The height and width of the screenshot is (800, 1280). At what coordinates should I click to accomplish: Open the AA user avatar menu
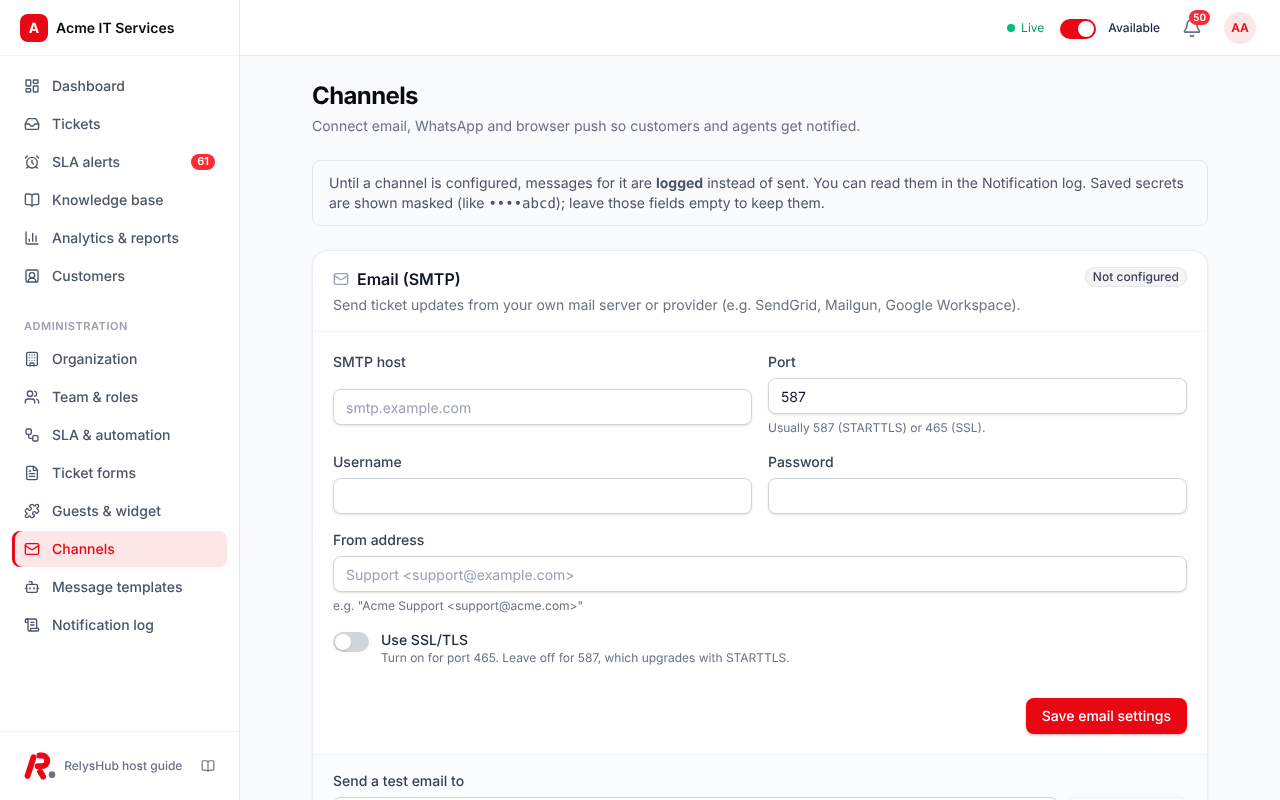1240,28
